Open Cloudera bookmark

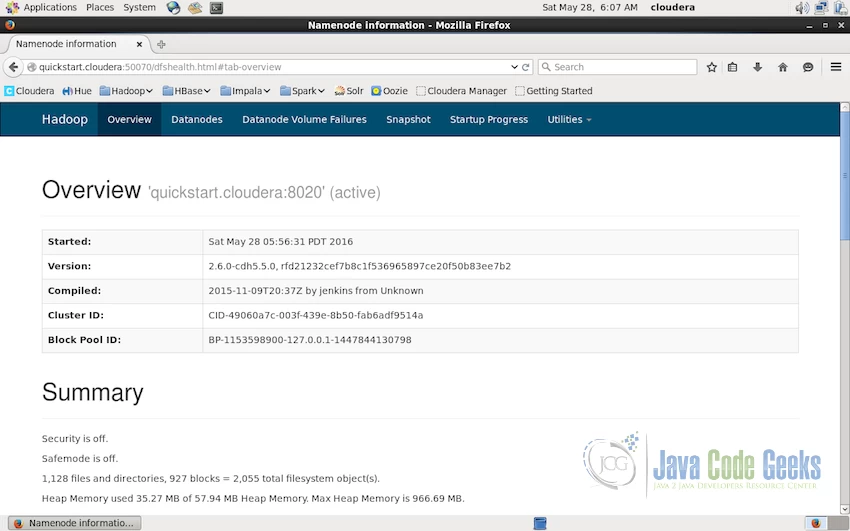pos(29,91)
